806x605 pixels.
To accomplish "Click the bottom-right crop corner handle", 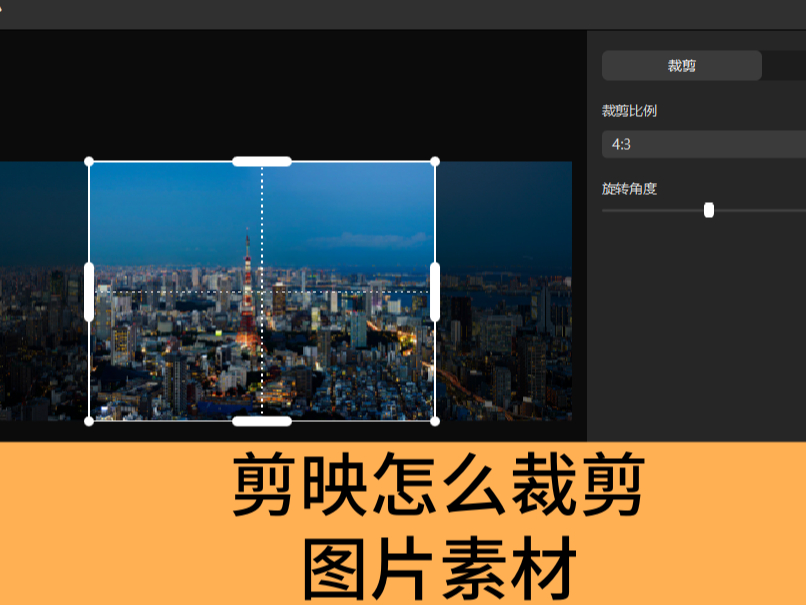I will [x=435, y=421].
